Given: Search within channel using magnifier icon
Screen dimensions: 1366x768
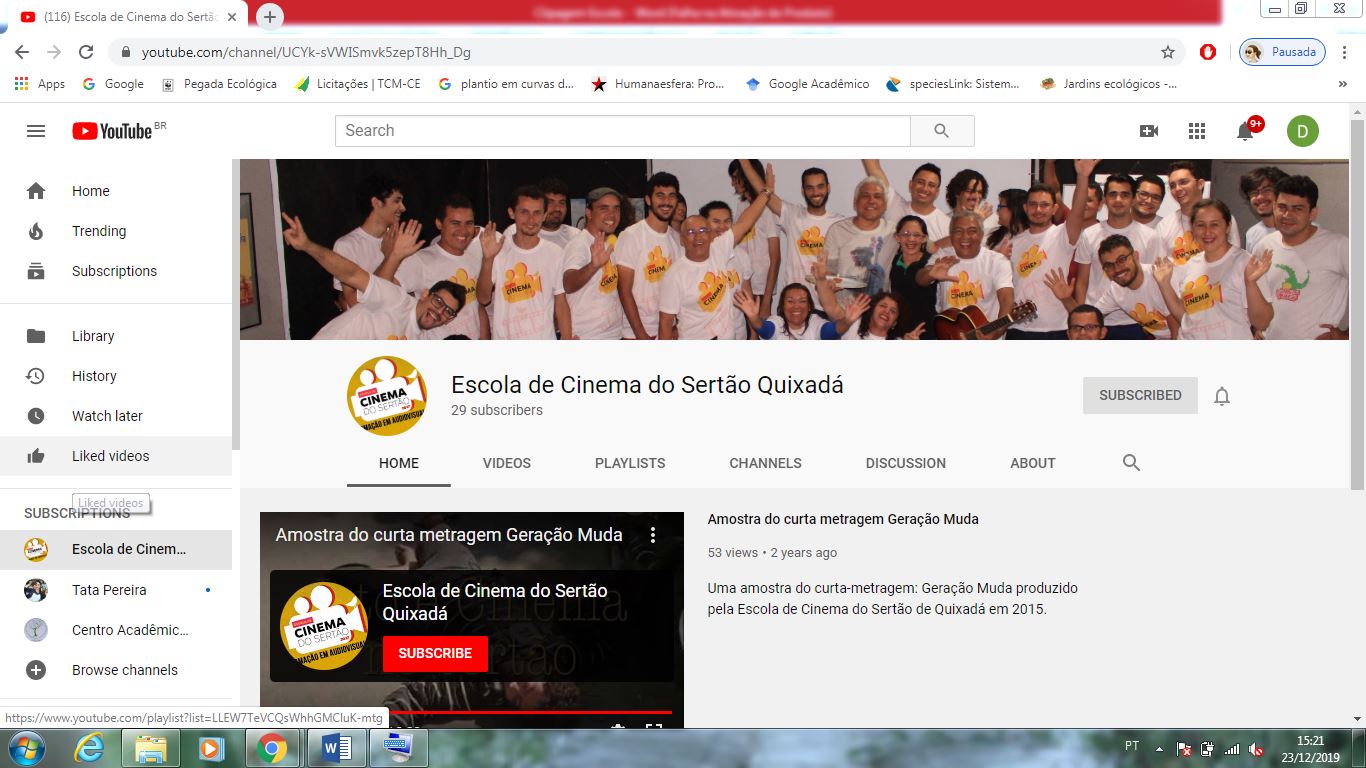Looking at the screenshot, I should tap(1131, 463).
